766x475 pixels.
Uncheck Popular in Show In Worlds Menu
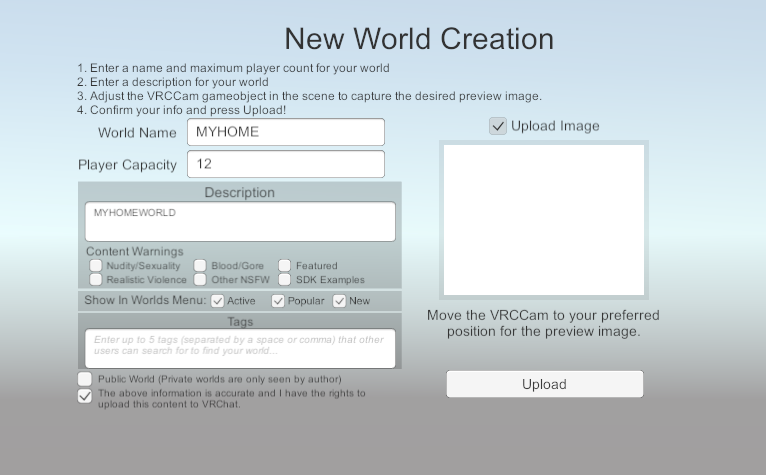(278, 301)
